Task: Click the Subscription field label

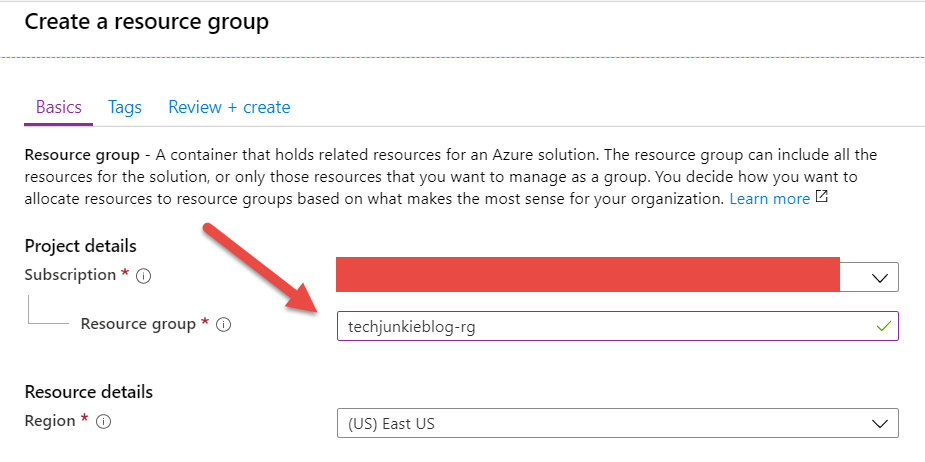Action: pos(70,274)
